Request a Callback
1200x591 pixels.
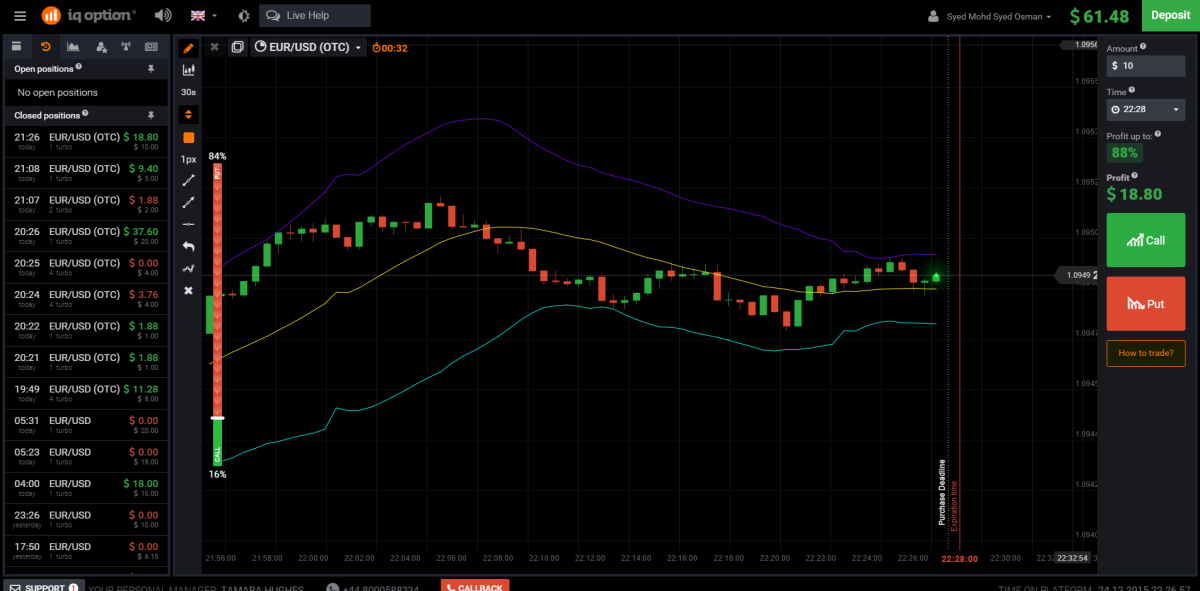[475, 587]
